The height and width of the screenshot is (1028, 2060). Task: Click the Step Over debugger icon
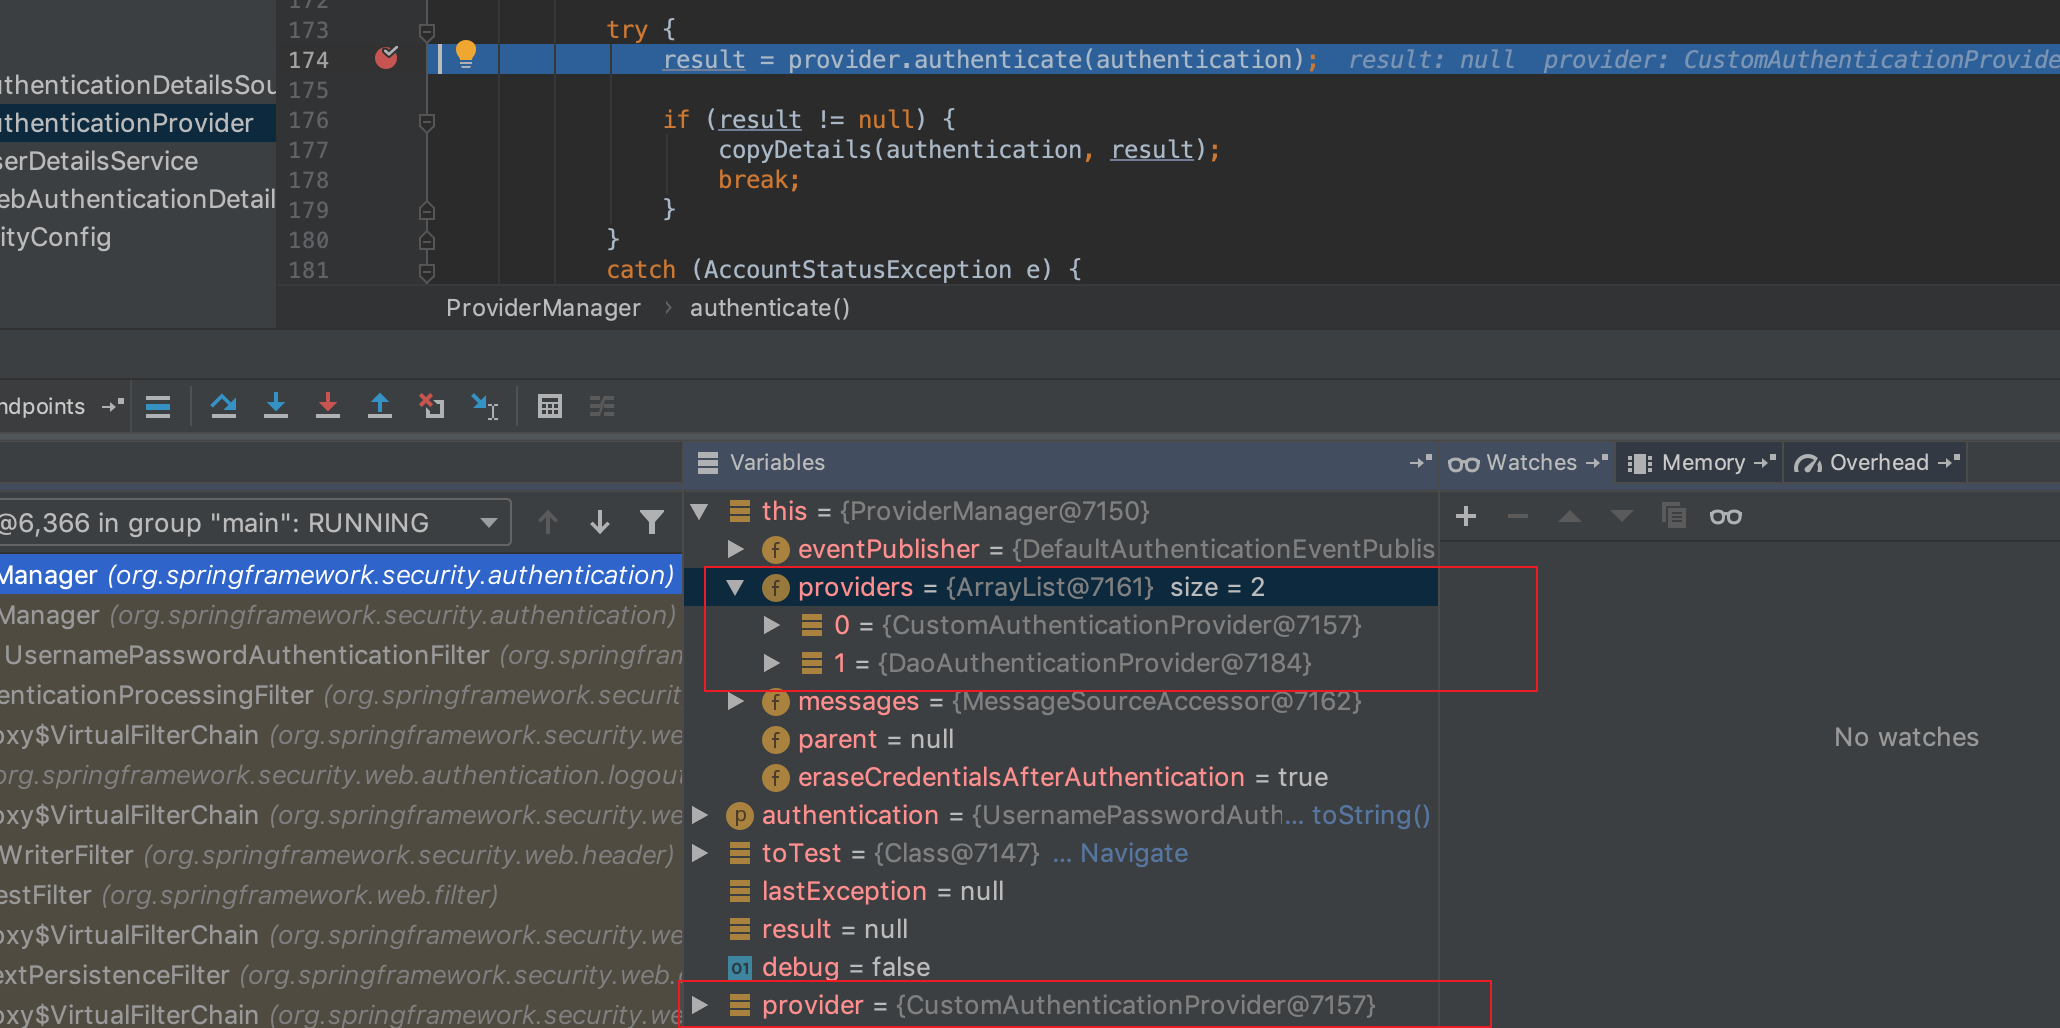224,406
